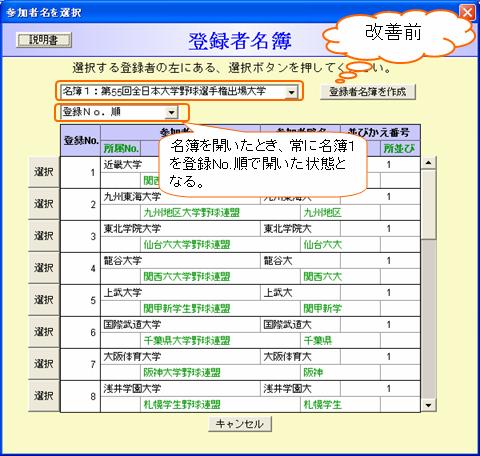This screenshot has width=480, height=456.
Task: Click the 上武大 short name cell
Action: (x=300, y=293)
